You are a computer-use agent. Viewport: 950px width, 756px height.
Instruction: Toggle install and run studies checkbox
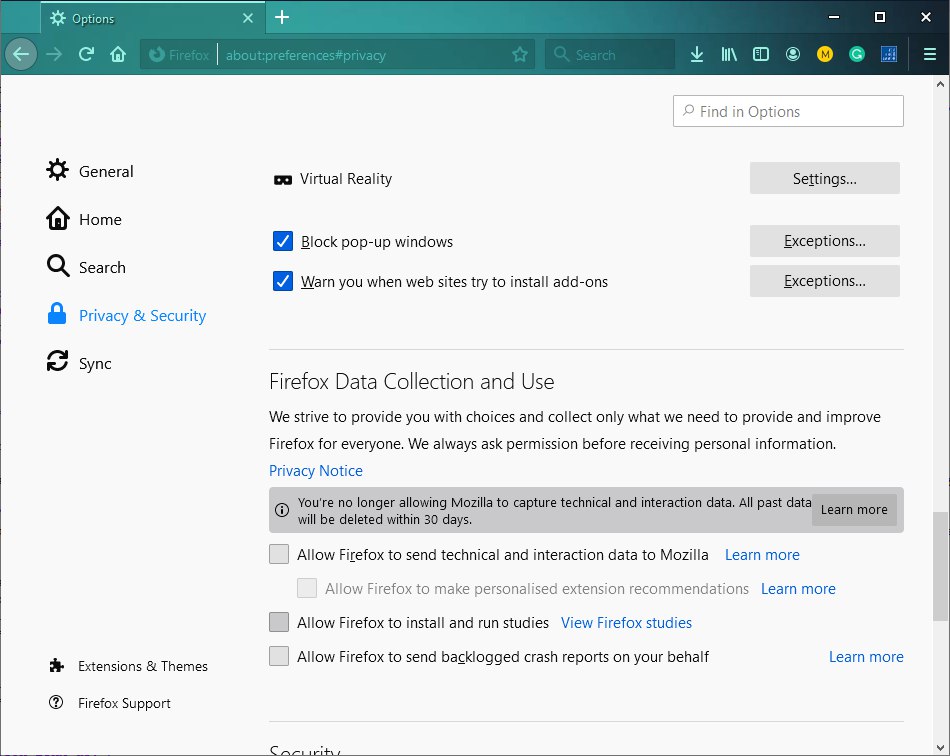pos(279,622)
